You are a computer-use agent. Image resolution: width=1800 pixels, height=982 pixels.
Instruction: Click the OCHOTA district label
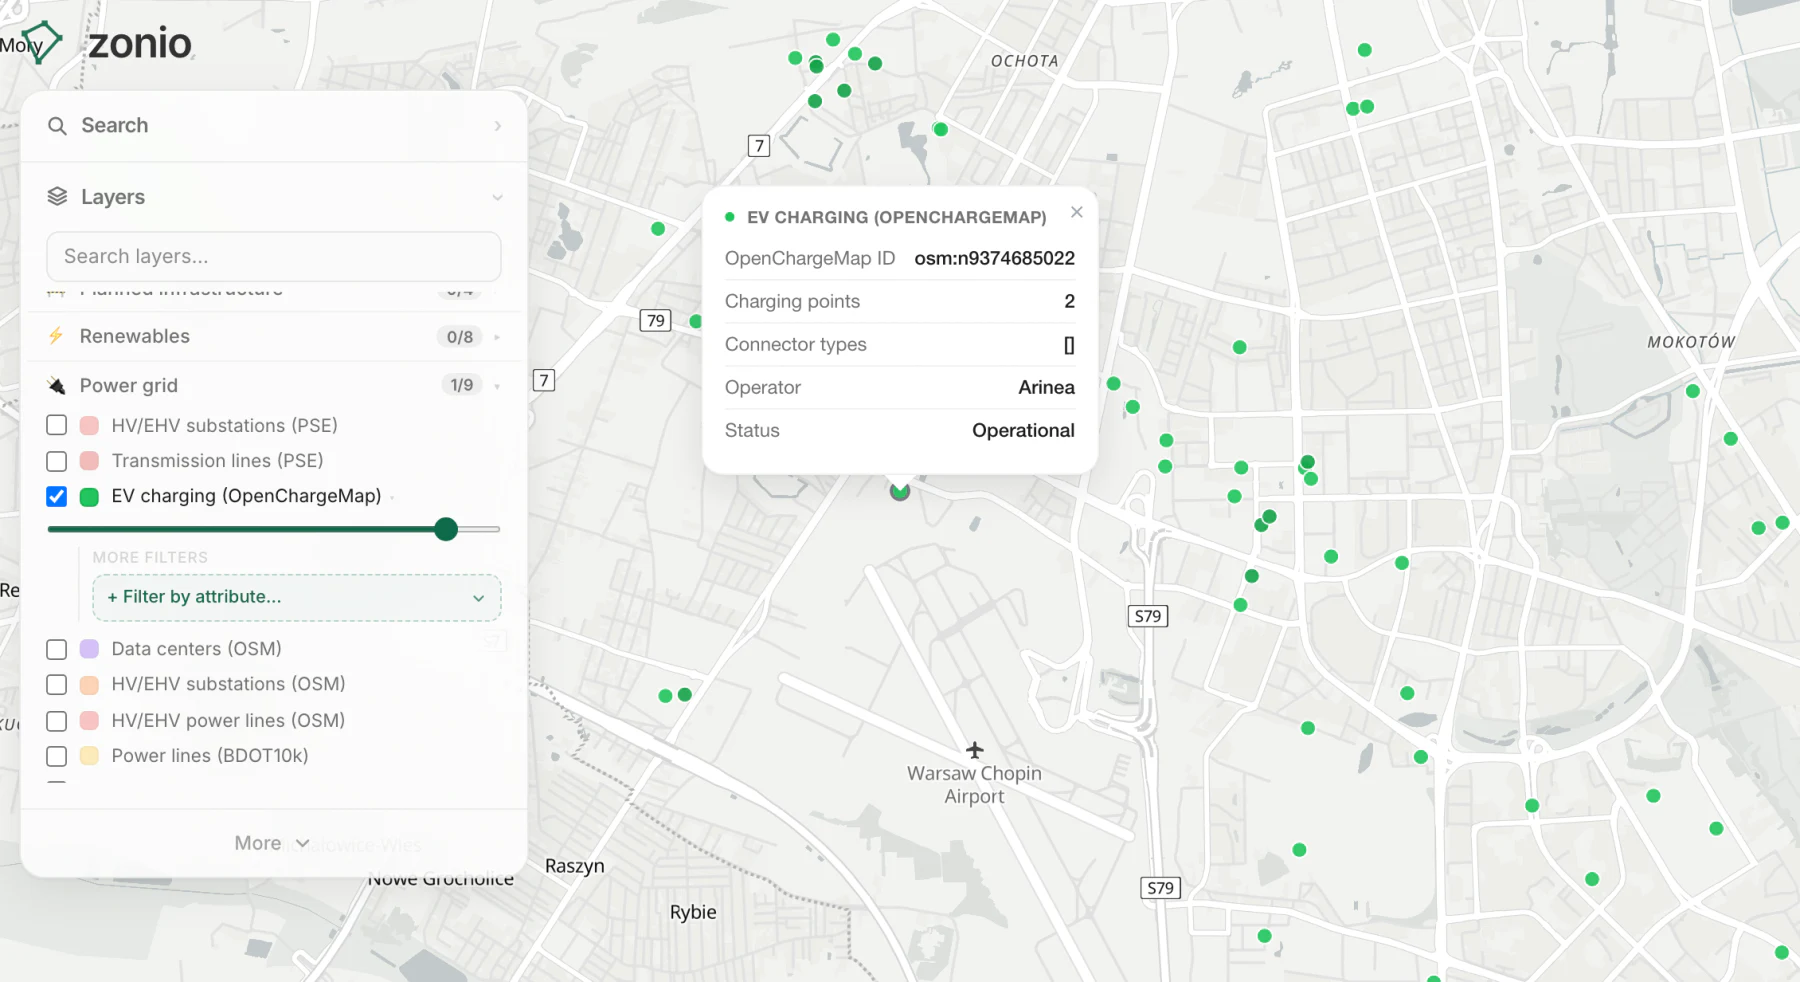[1024, 61]
